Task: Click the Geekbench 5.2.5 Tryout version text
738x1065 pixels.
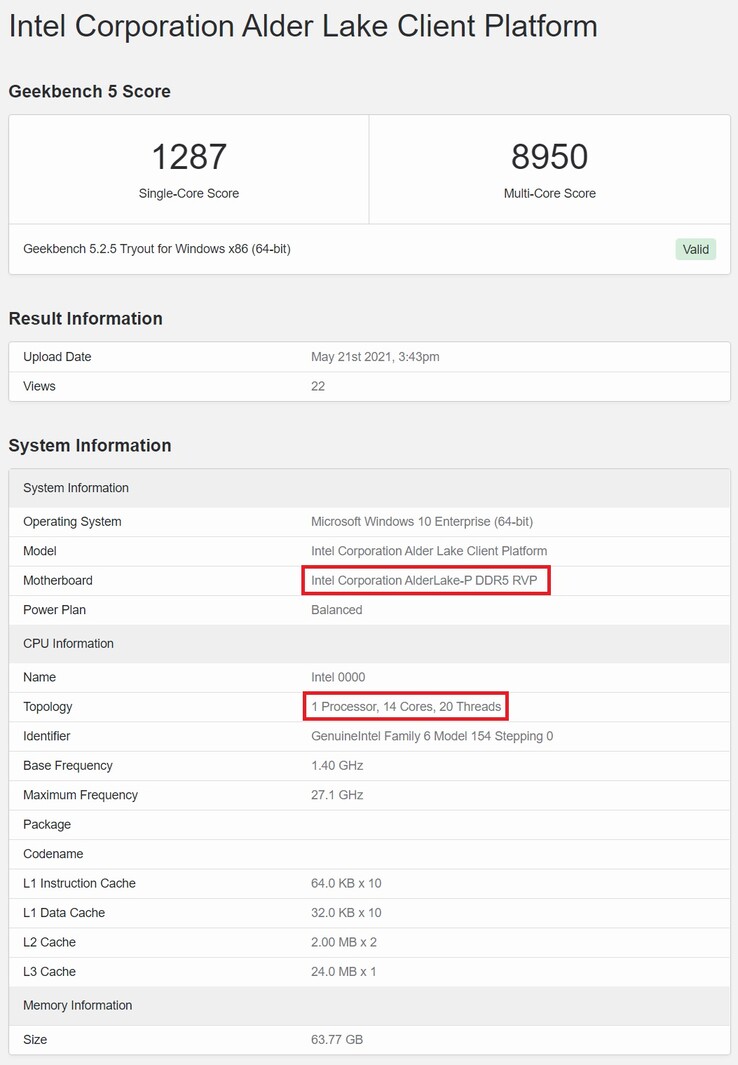Action: point(157,249)
